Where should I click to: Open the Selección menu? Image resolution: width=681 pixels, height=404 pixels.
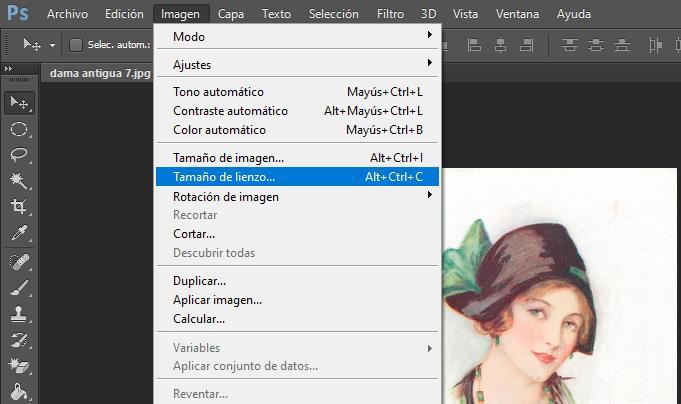(x=334, y=14)
